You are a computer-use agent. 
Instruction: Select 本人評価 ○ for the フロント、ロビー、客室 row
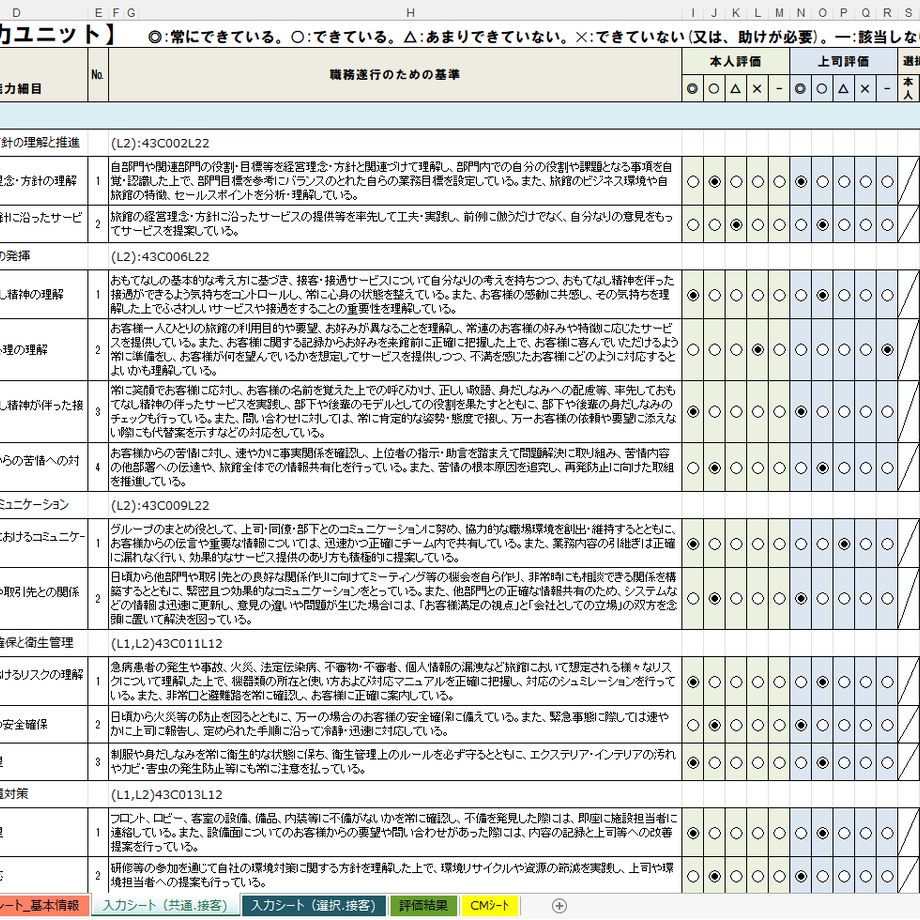coord(715,833)
